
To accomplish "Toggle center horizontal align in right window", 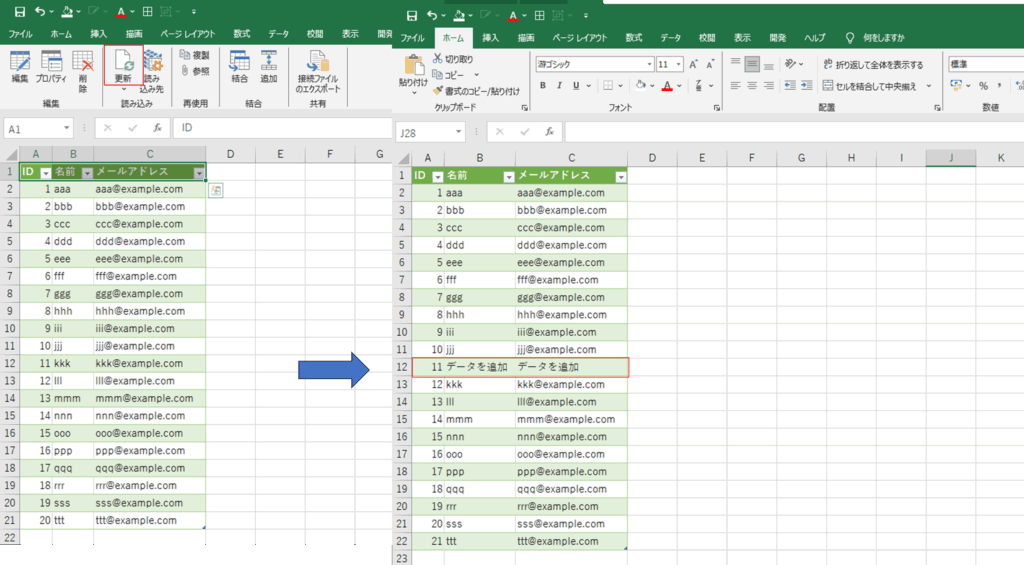I will tap(752, 86).
